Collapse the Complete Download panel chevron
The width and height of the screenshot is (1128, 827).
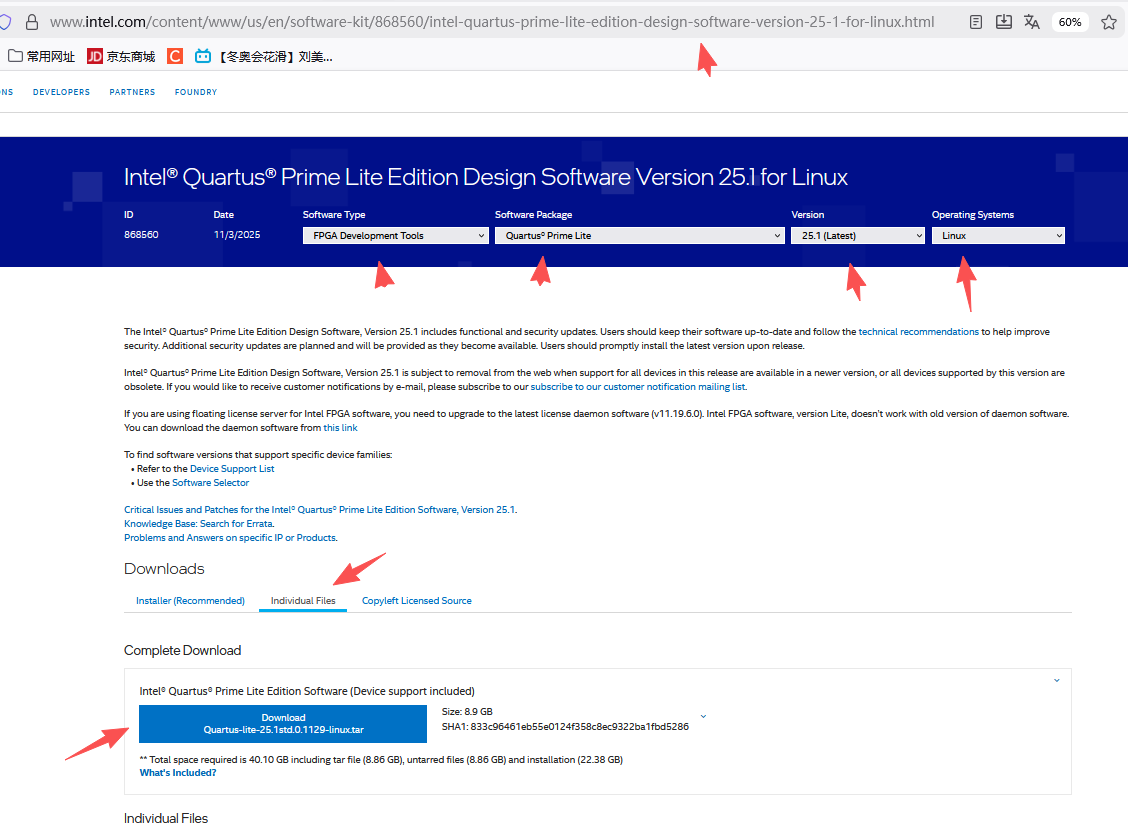point(1057,680)
